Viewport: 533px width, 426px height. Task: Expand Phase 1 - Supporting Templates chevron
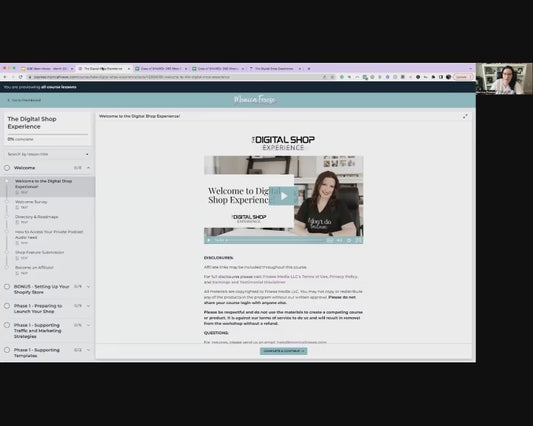[88, 350]
